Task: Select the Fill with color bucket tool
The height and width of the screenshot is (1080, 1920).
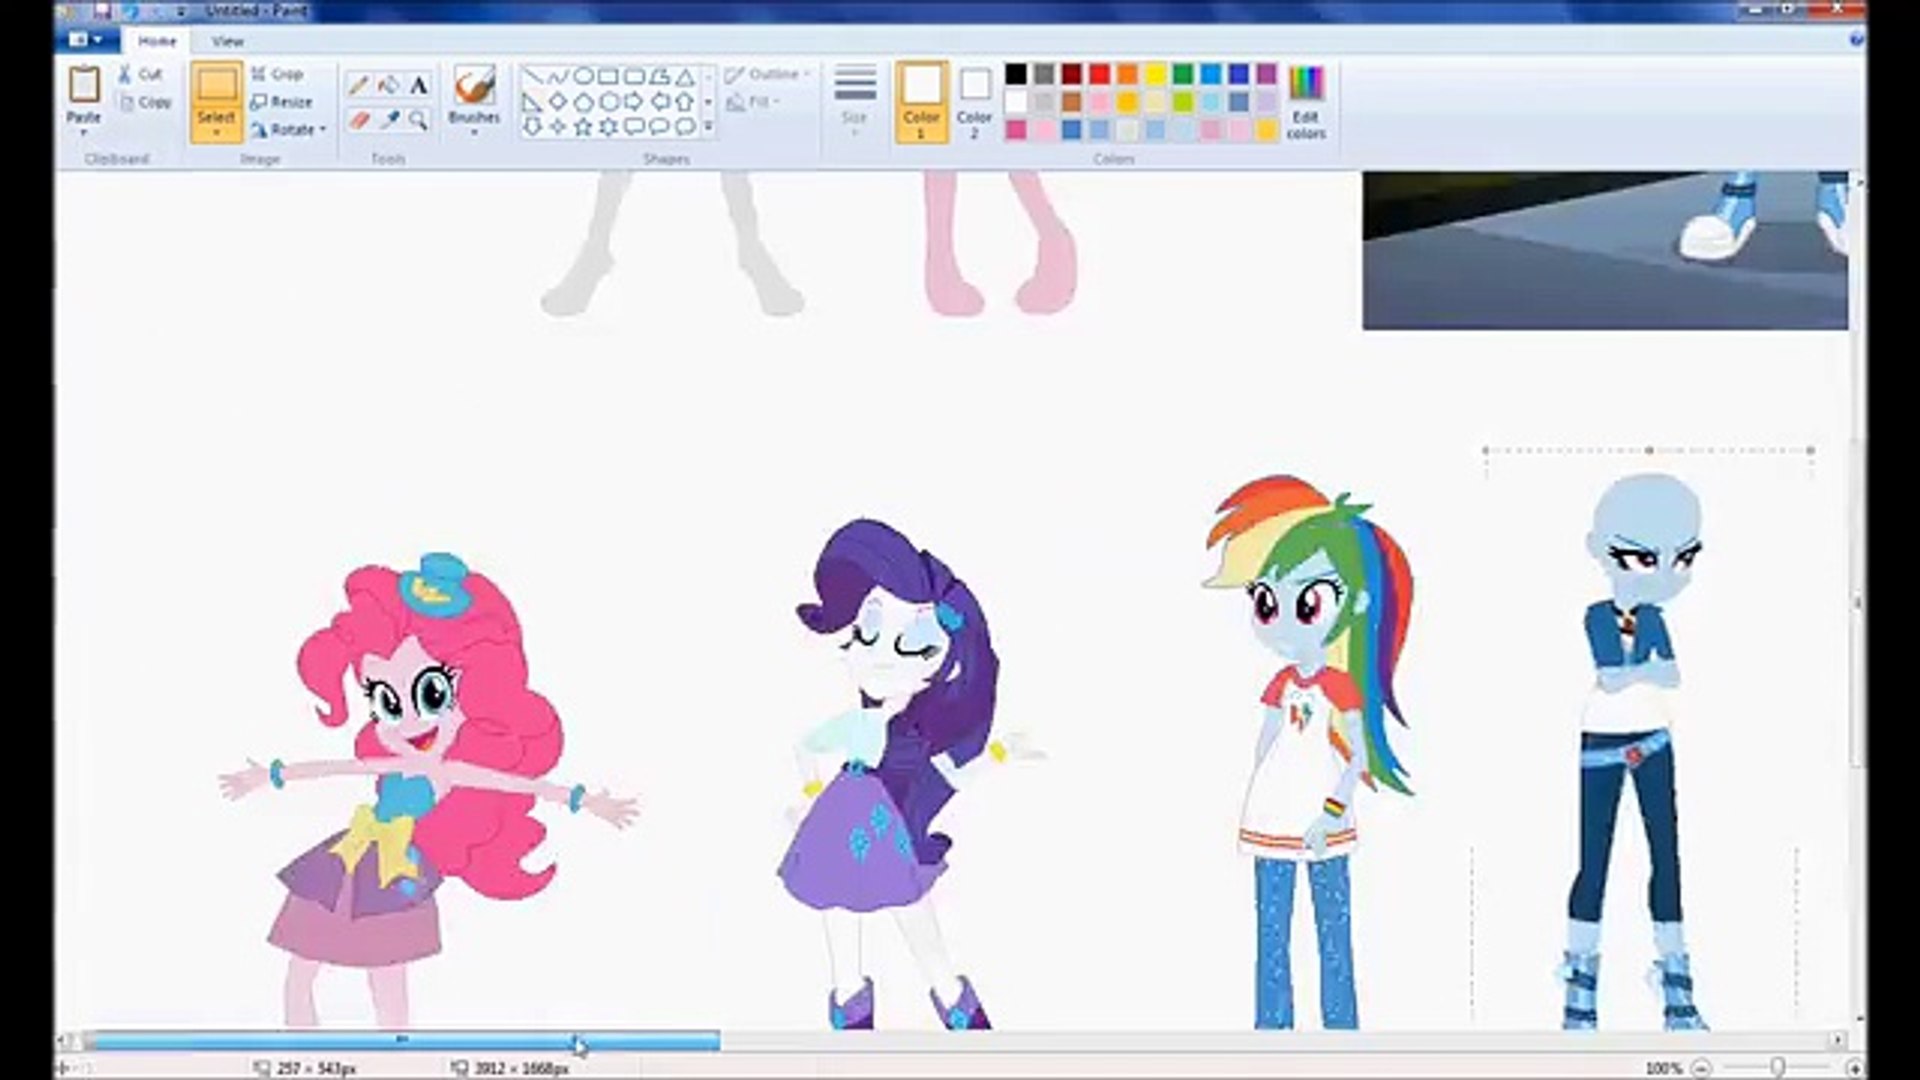Action: coord(389,86)
